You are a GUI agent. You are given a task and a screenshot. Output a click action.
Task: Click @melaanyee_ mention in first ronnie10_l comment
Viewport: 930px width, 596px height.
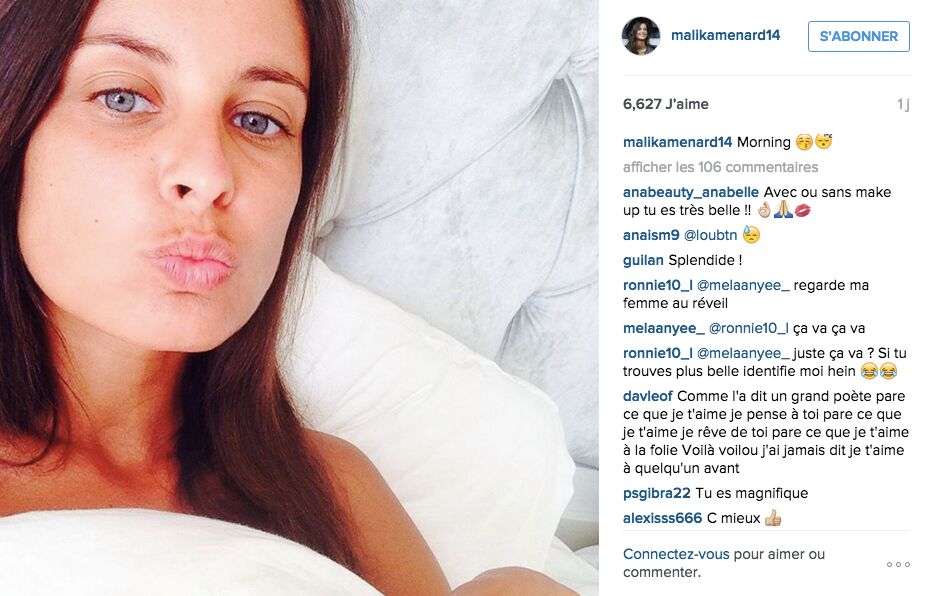743,285
